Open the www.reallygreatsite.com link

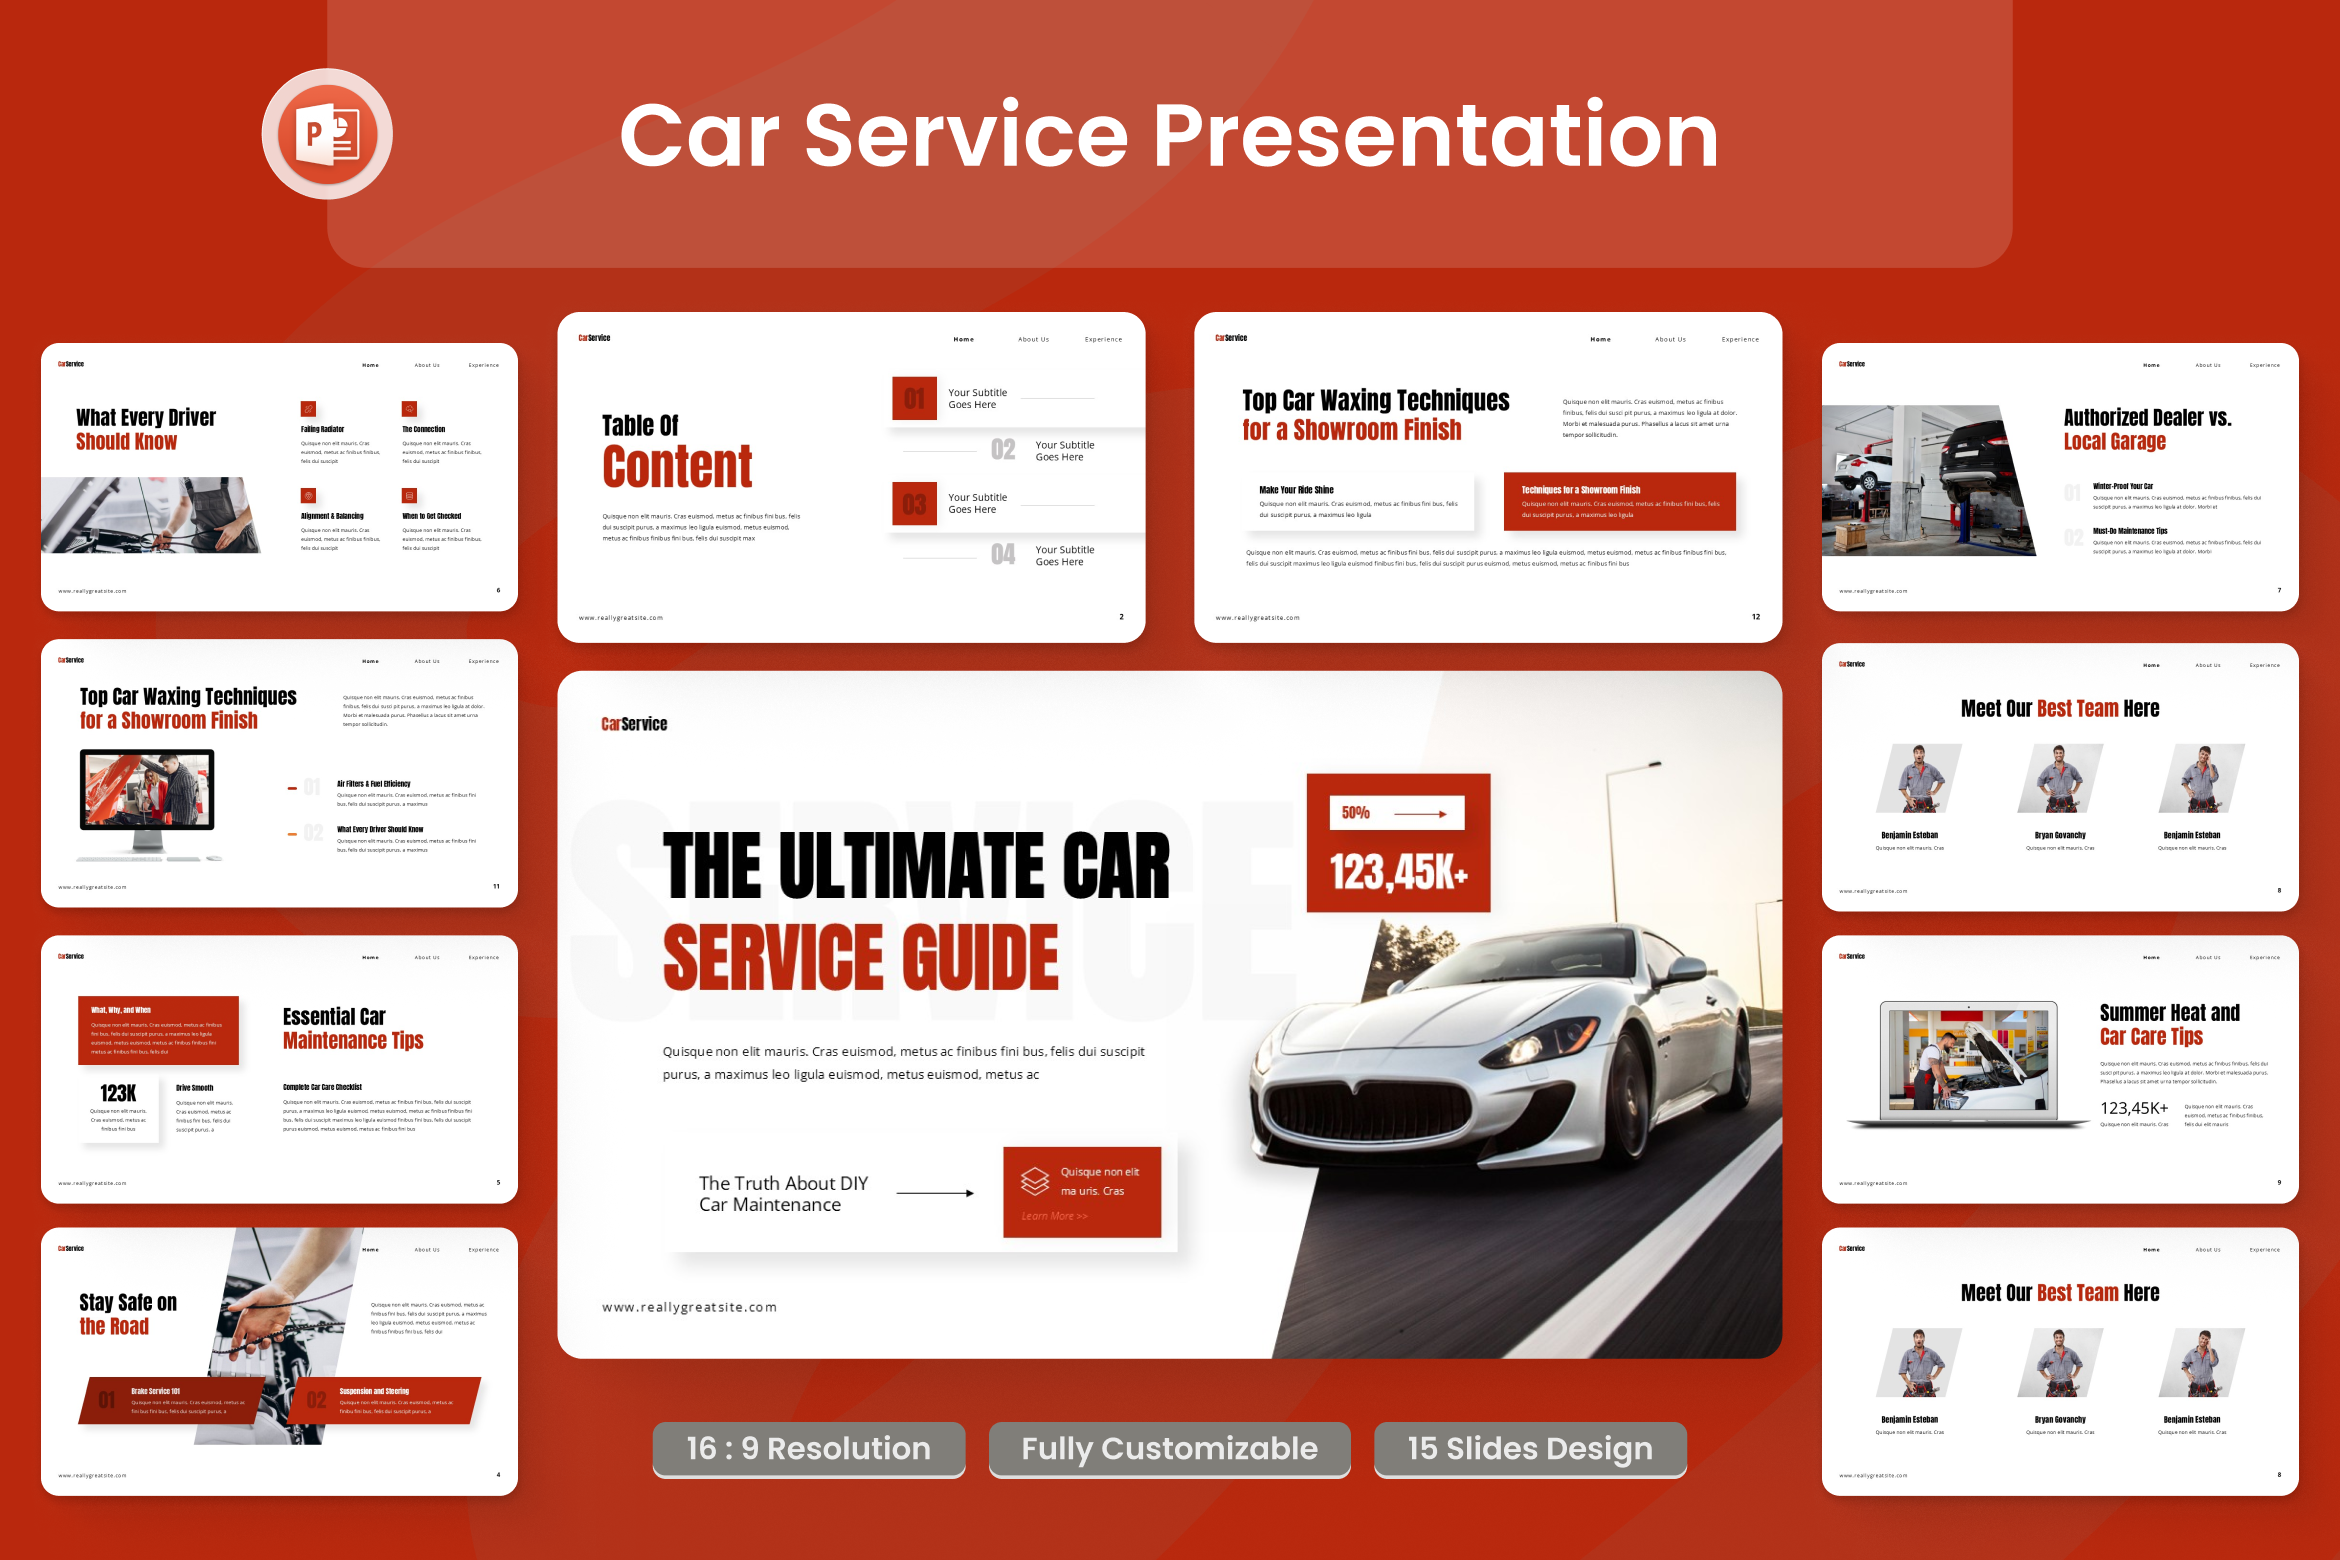click(688, 1307)
